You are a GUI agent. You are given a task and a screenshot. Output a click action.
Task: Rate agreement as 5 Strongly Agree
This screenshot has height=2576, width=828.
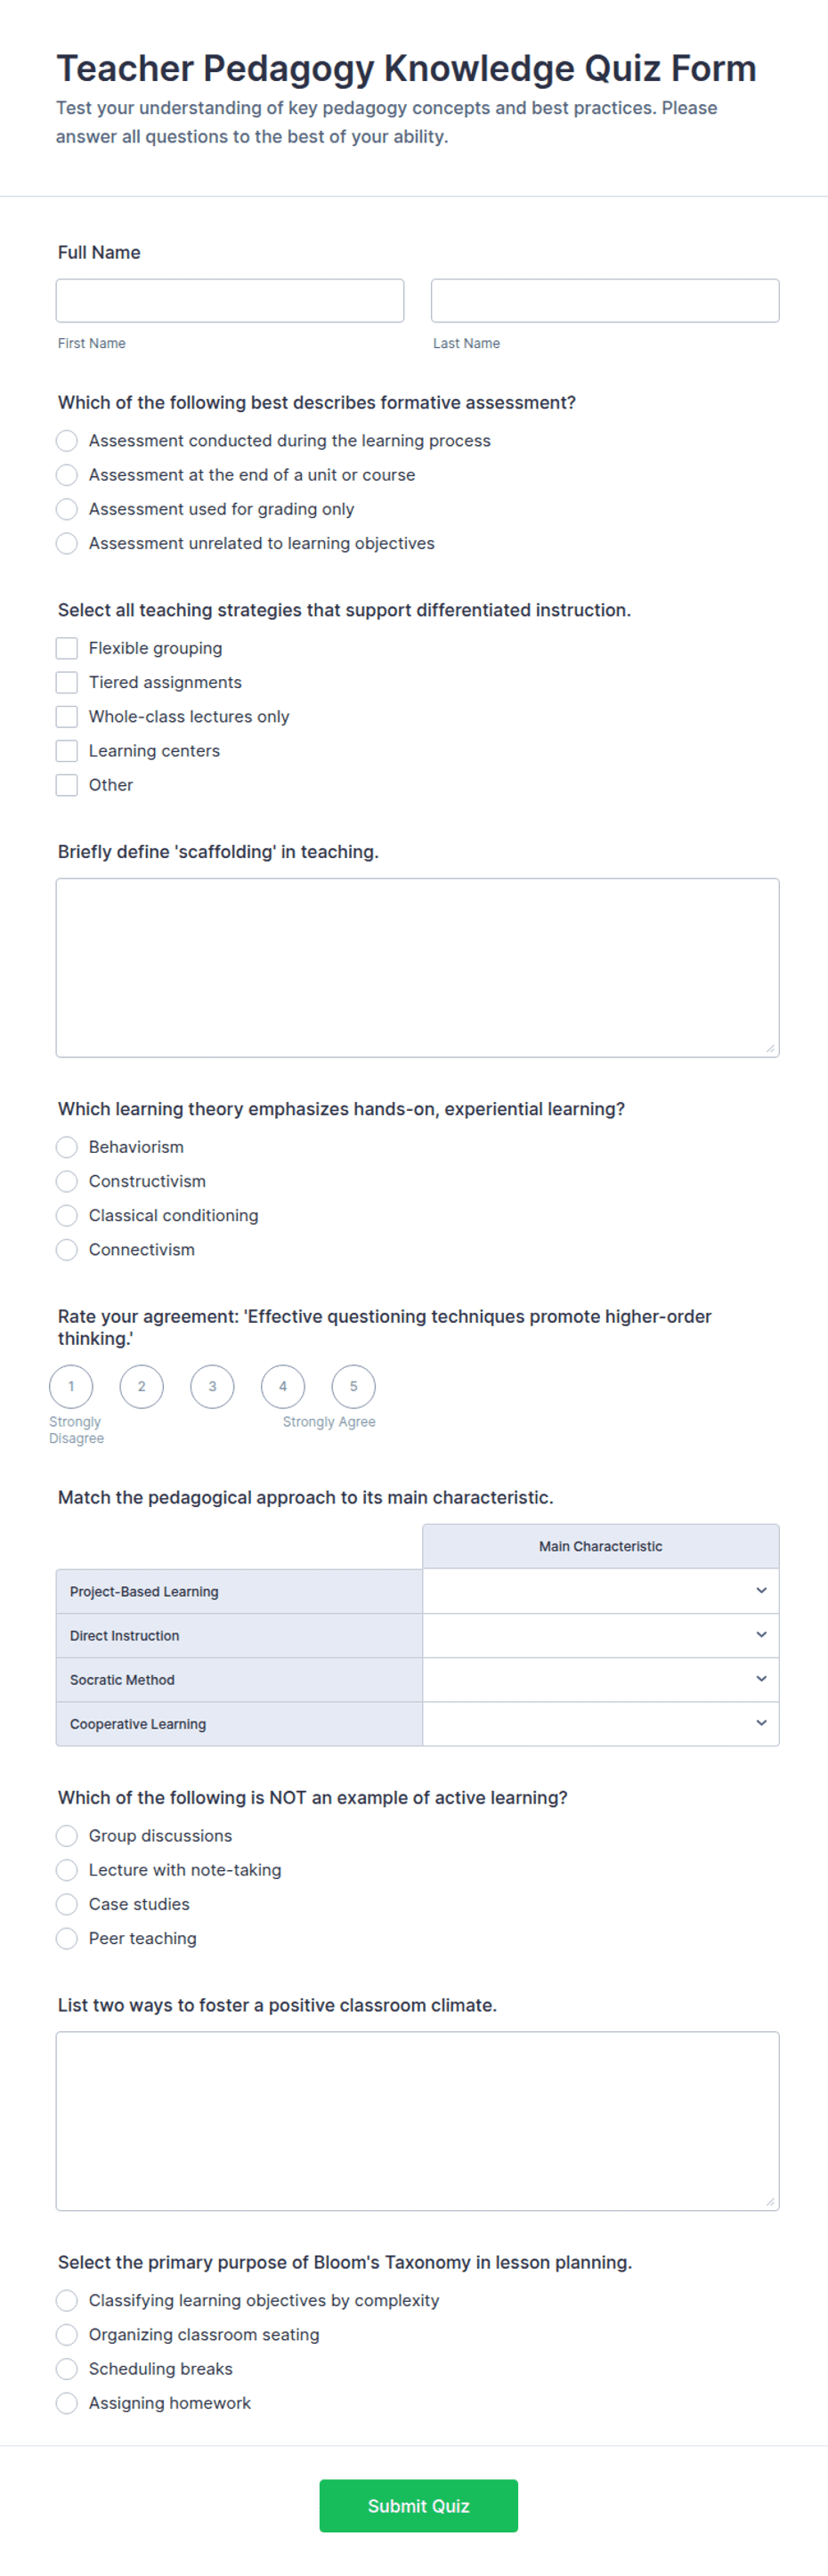coord(353,1387)
